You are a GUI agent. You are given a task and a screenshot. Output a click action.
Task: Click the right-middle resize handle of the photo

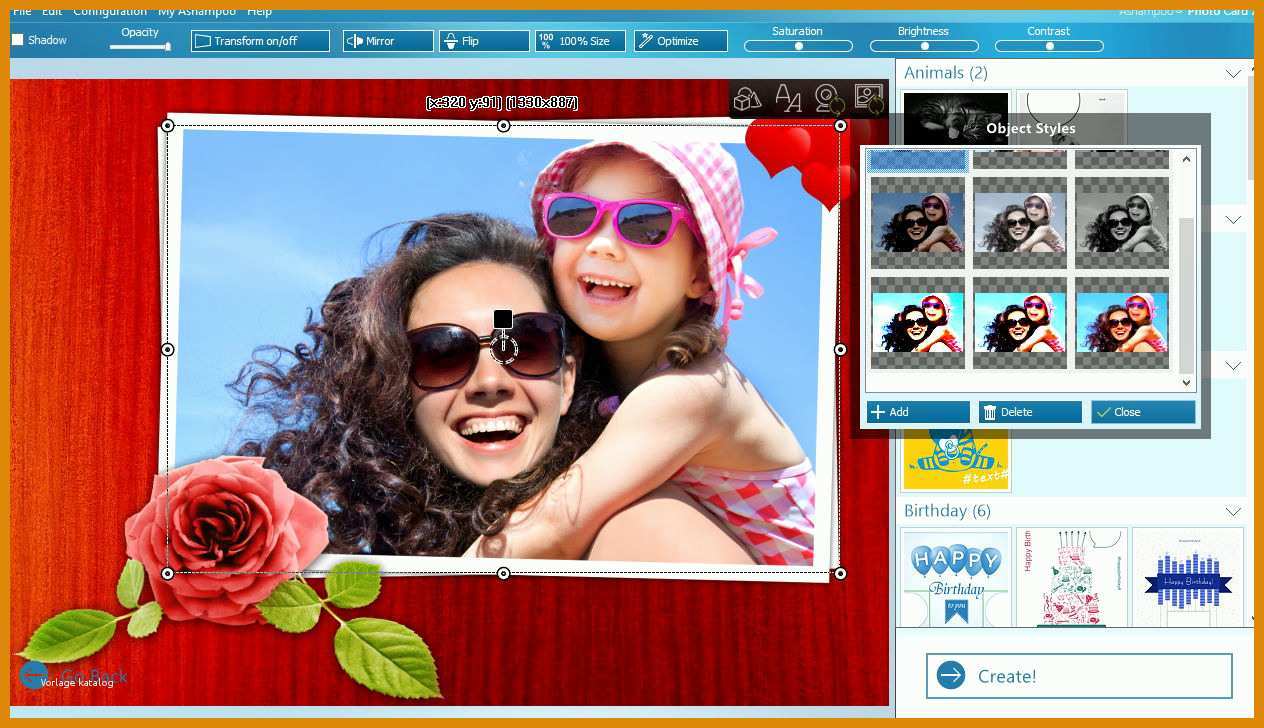[841, 350]
